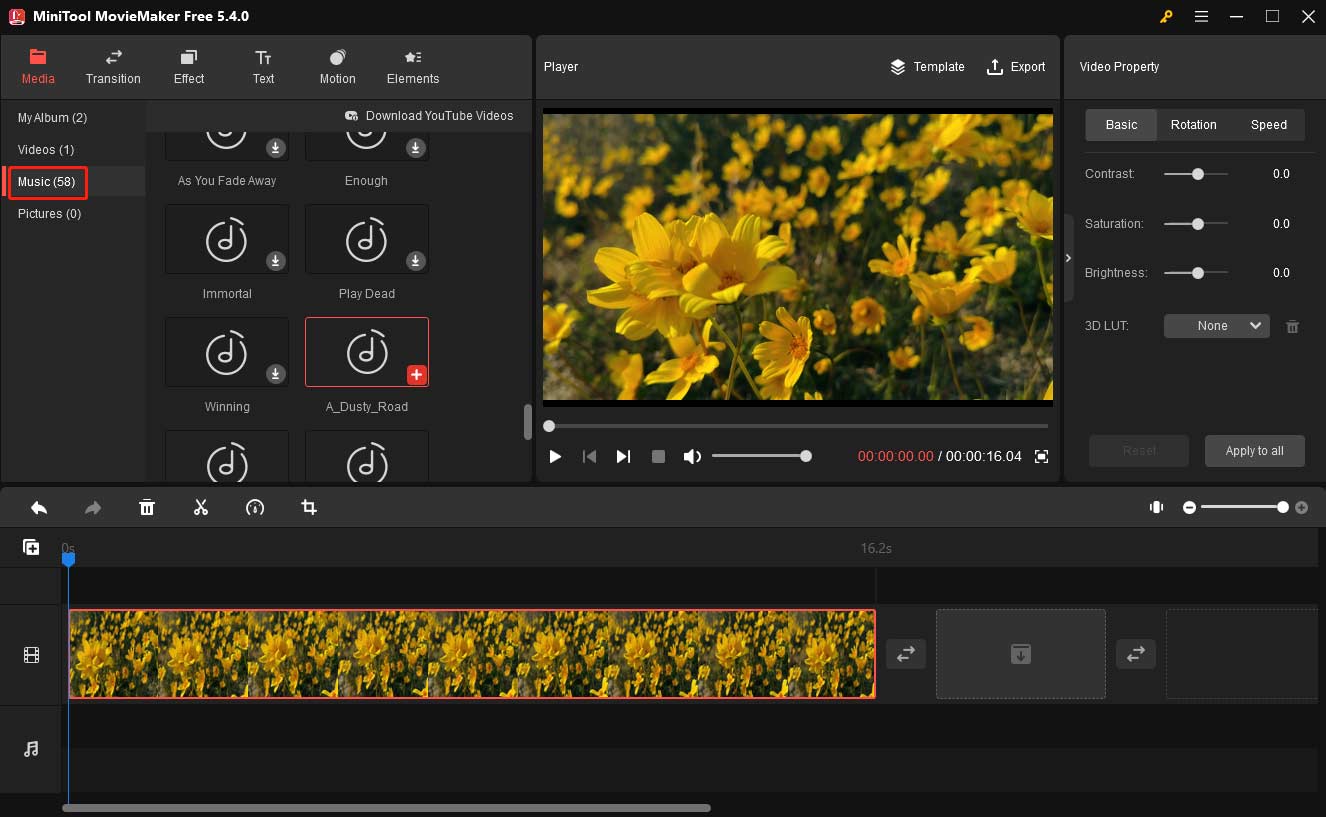Enter full screen playback mode
The image size is (1326, 817).
1041,456
